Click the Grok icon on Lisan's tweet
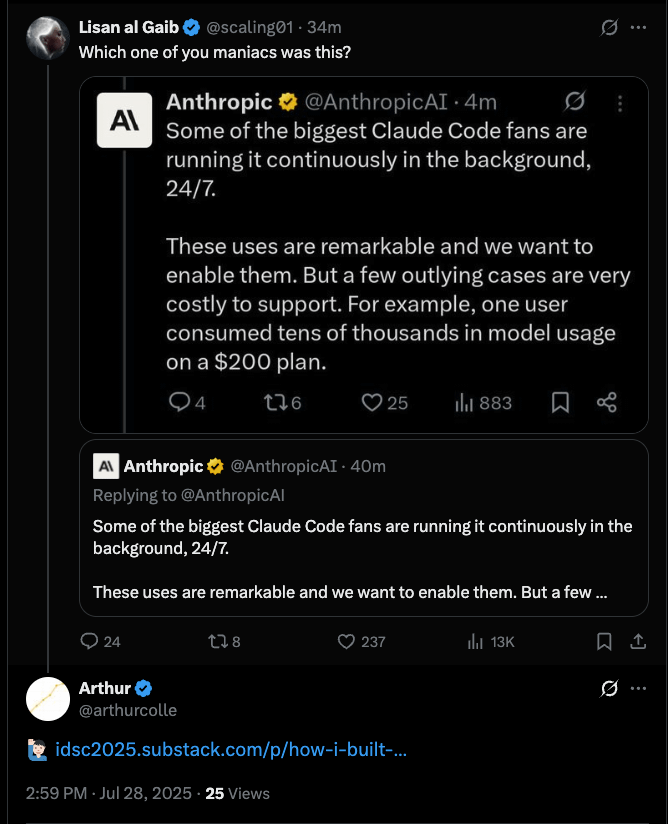 (609, 27)
